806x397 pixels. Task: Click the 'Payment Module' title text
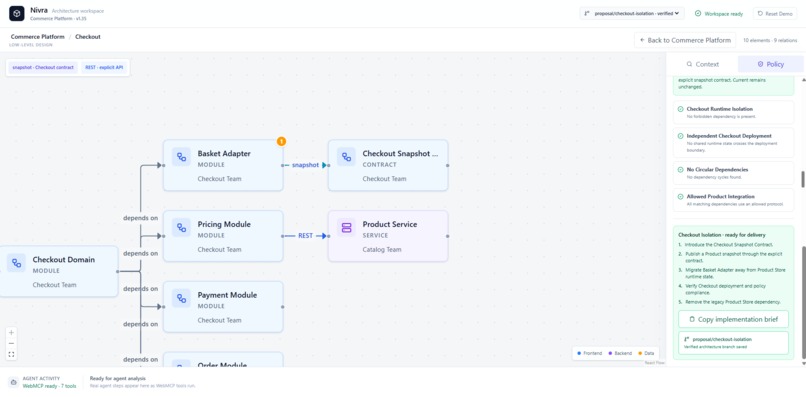tap(227, 295)
